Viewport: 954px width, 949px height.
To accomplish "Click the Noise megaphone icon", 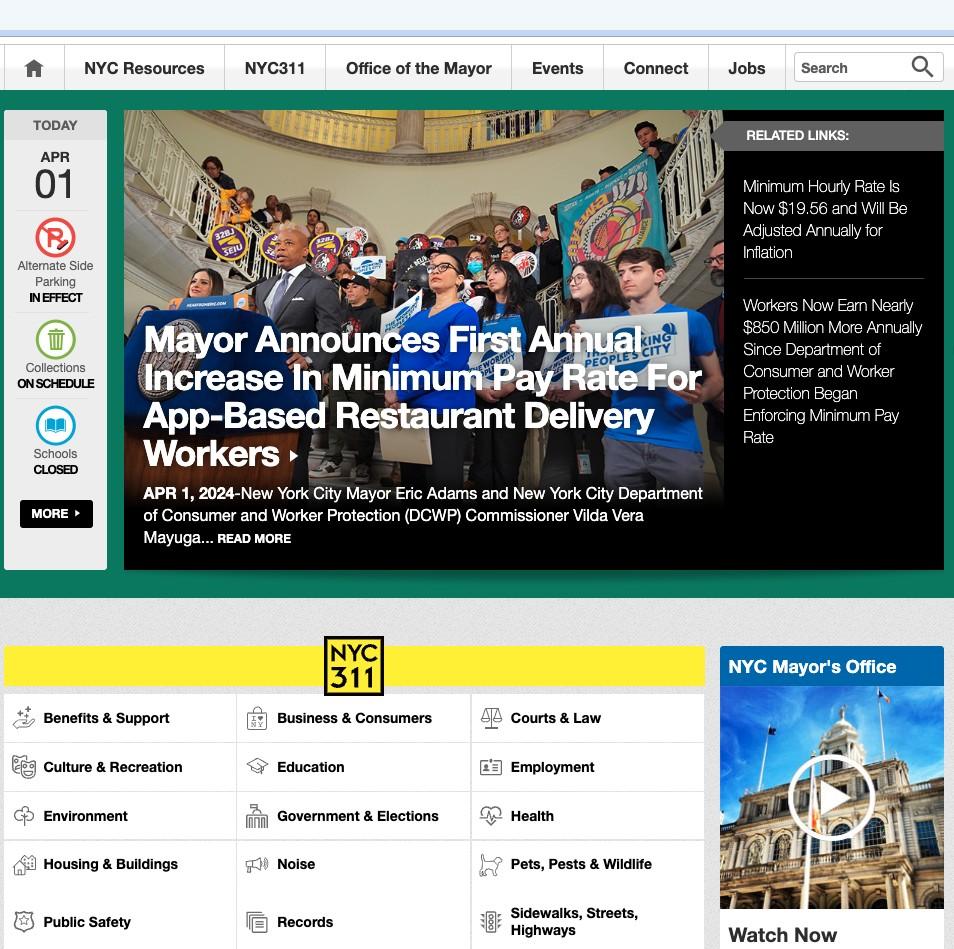I will (257, 864).
